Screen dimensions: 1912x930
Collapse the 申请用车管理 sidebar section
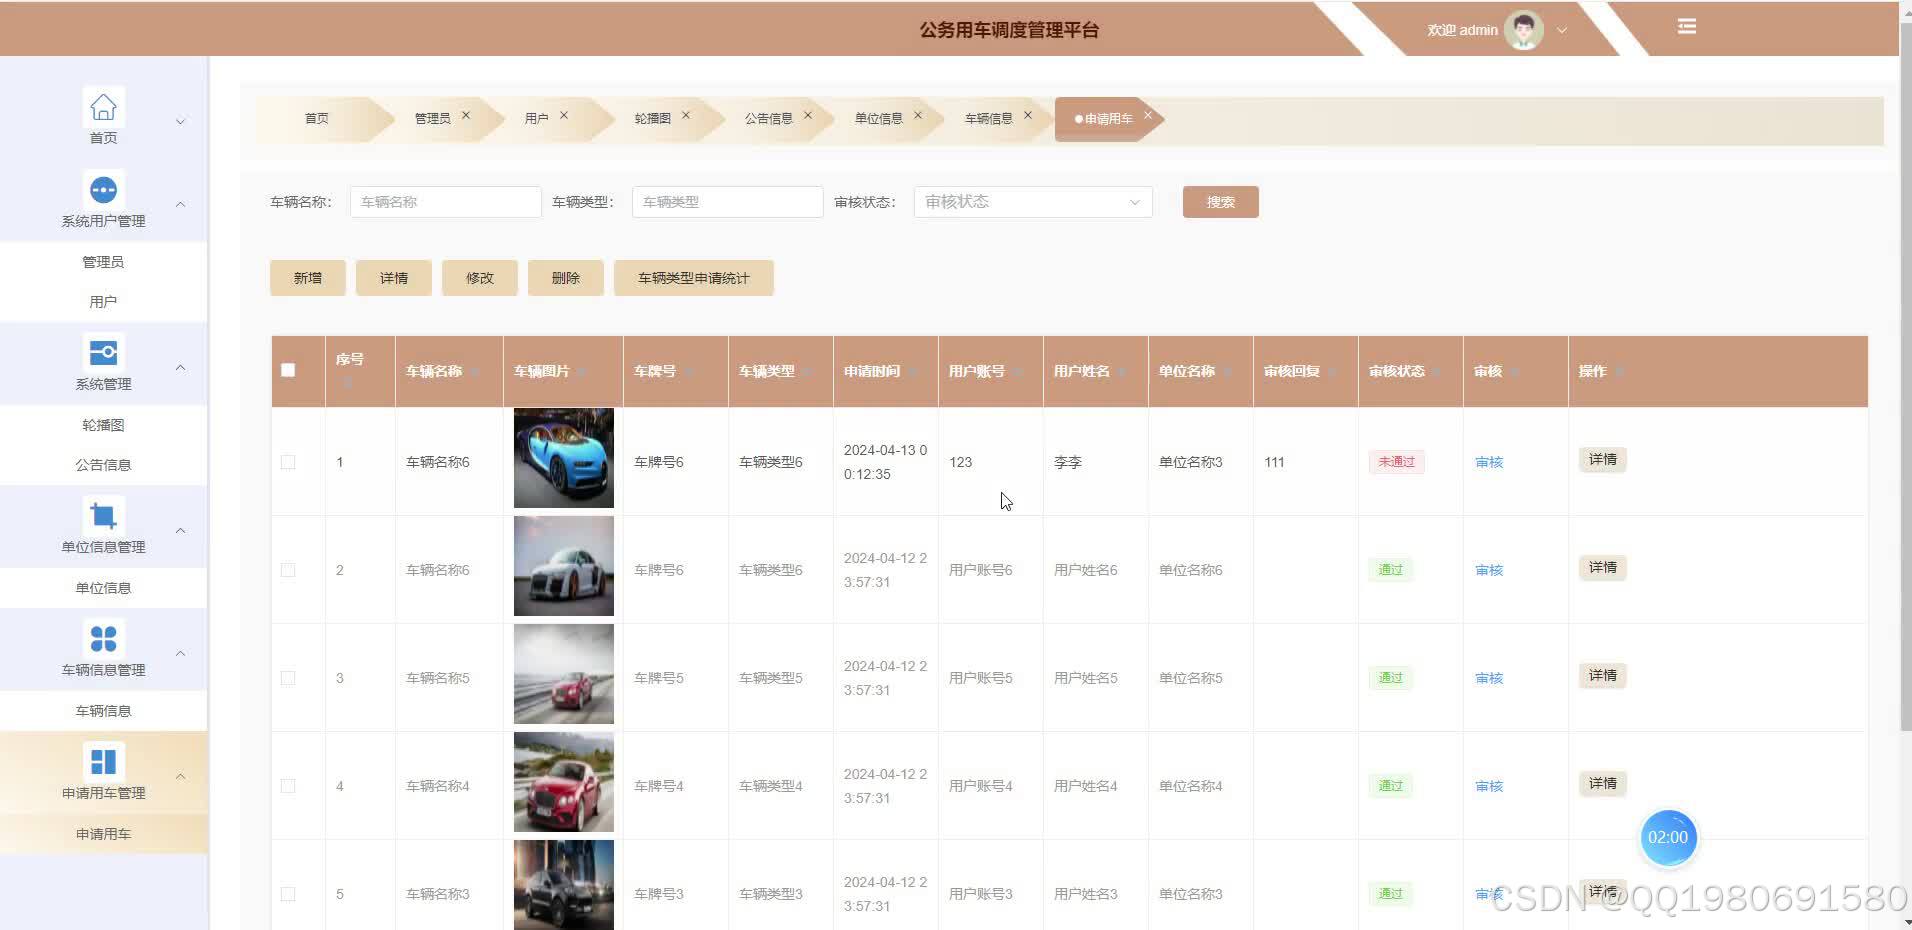180,775
